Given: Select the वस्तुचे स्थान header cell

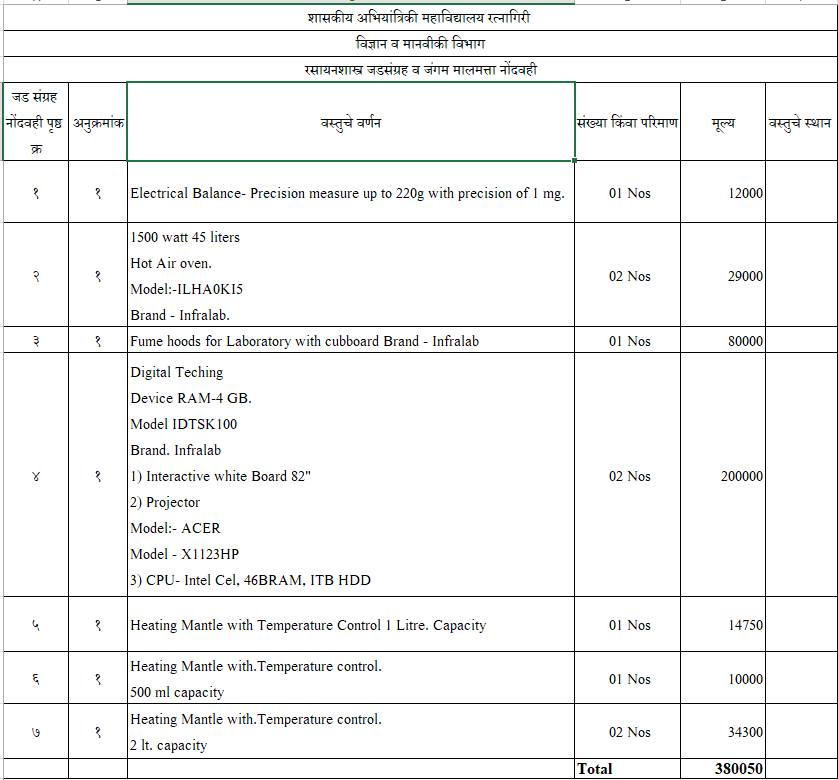Looking at the screenshot, I should pos(800,123).
